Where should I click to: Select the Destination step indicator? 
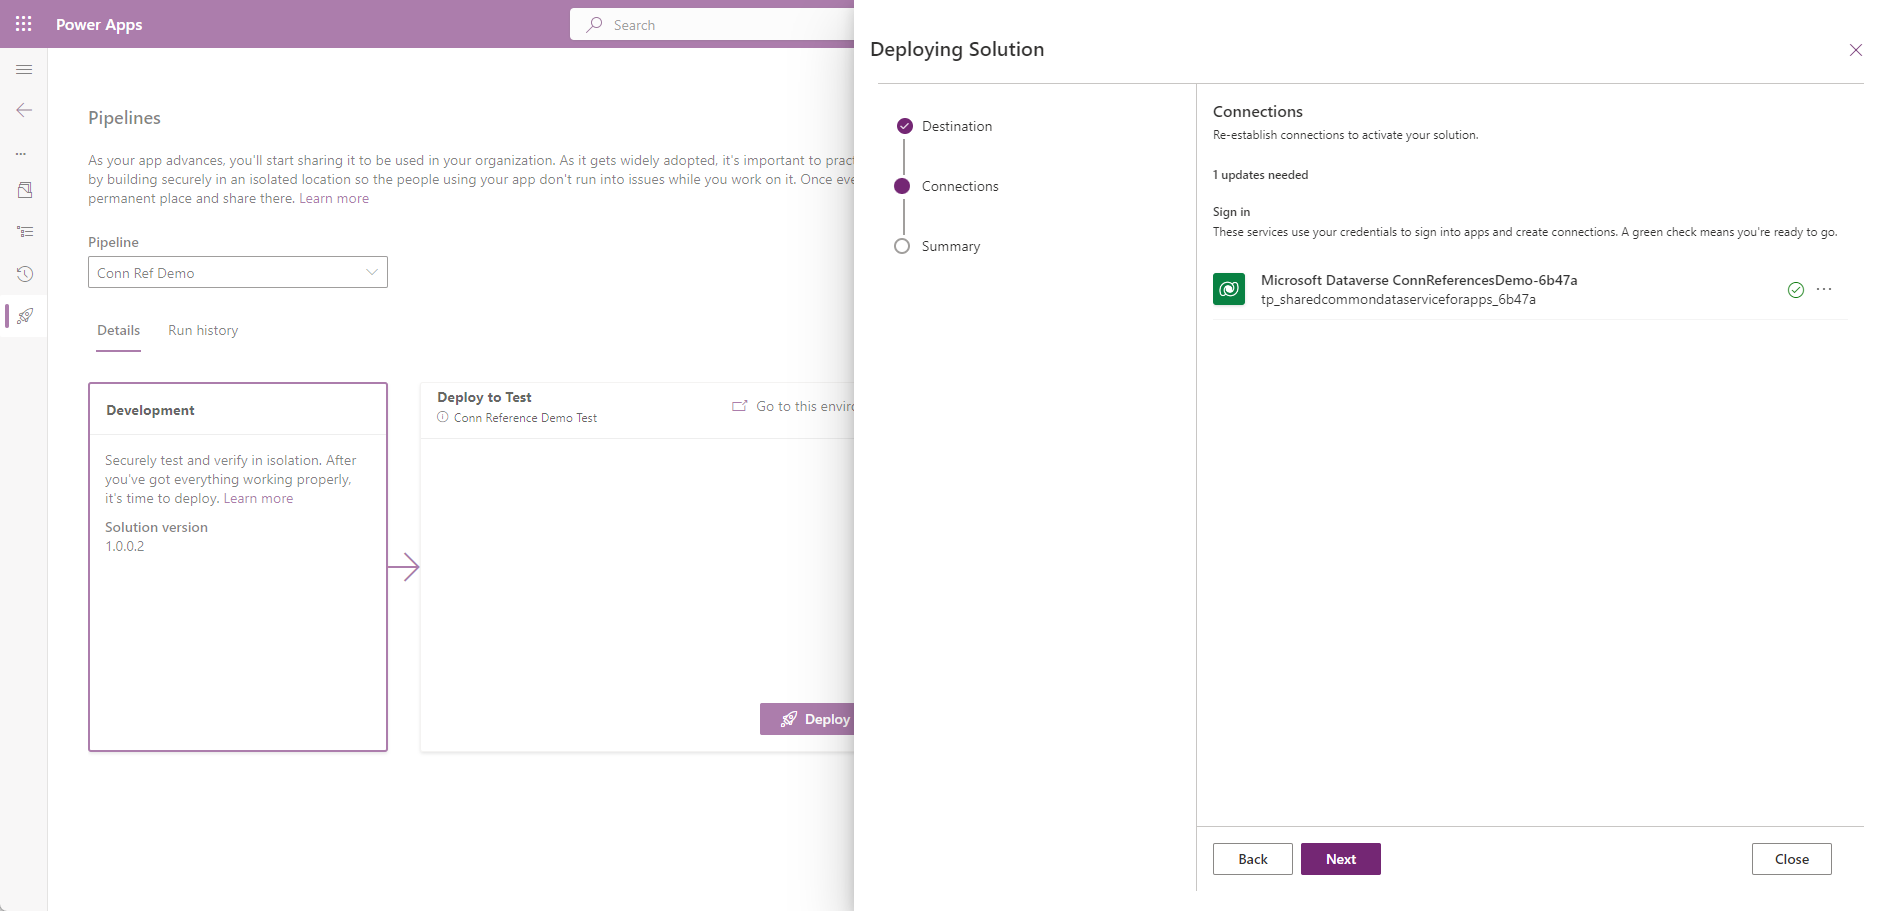(904, 126)
